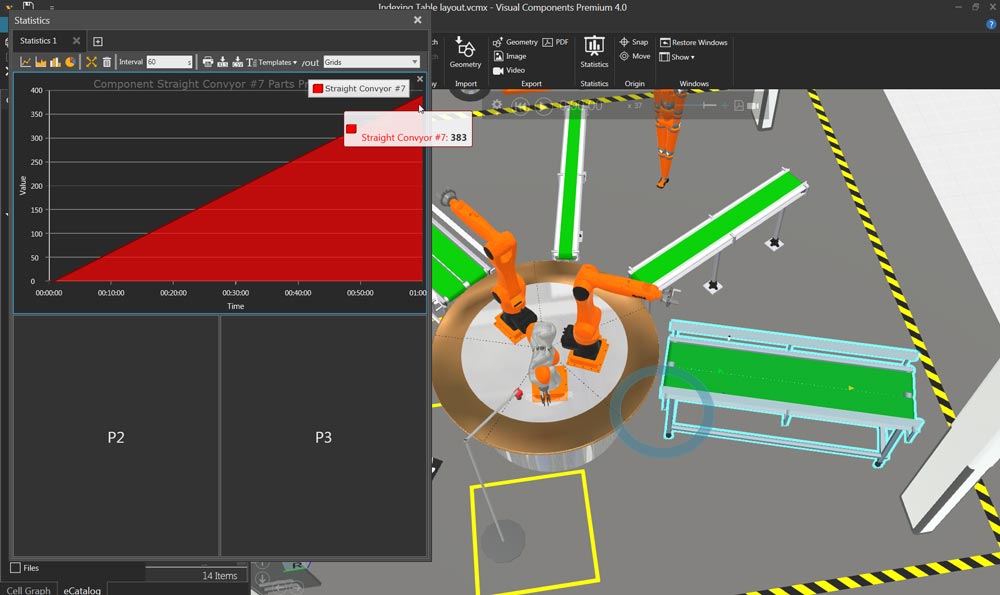Click the simulation play button
1000x595 pixels.
(543, 105)
